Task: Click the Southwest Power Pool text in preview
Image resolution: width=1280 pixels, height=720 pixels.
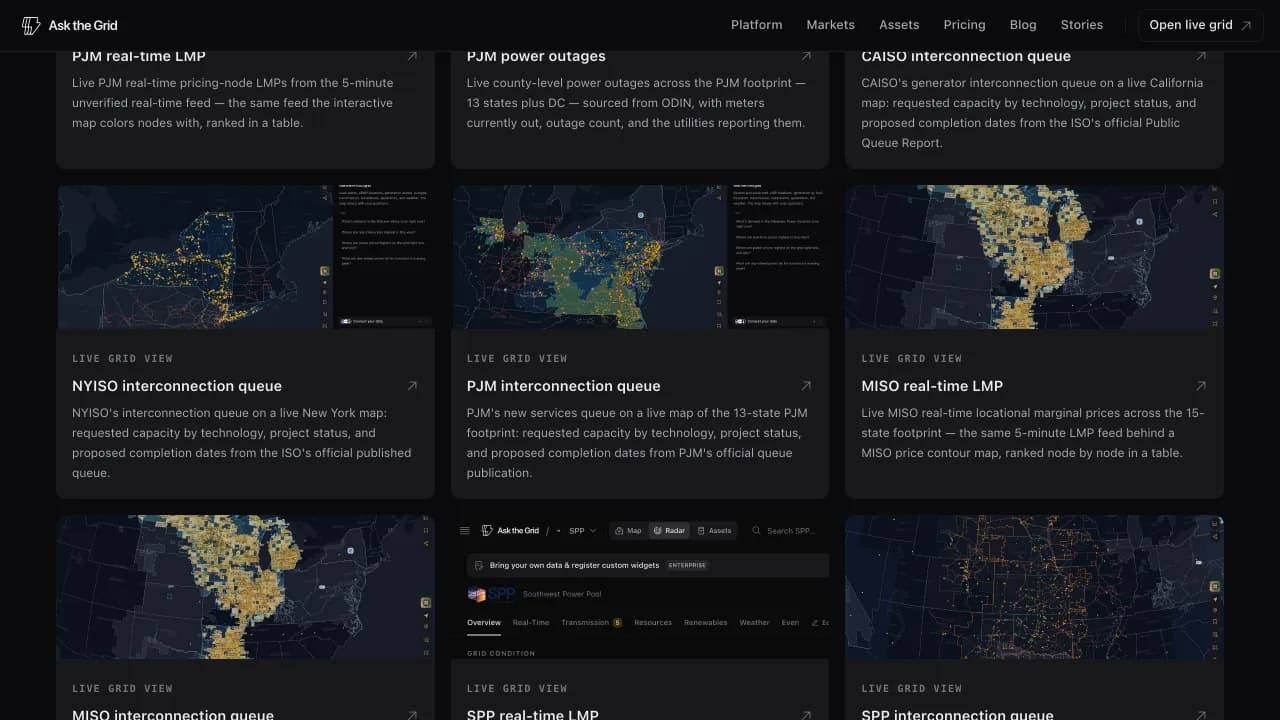Action: (562, 594)
